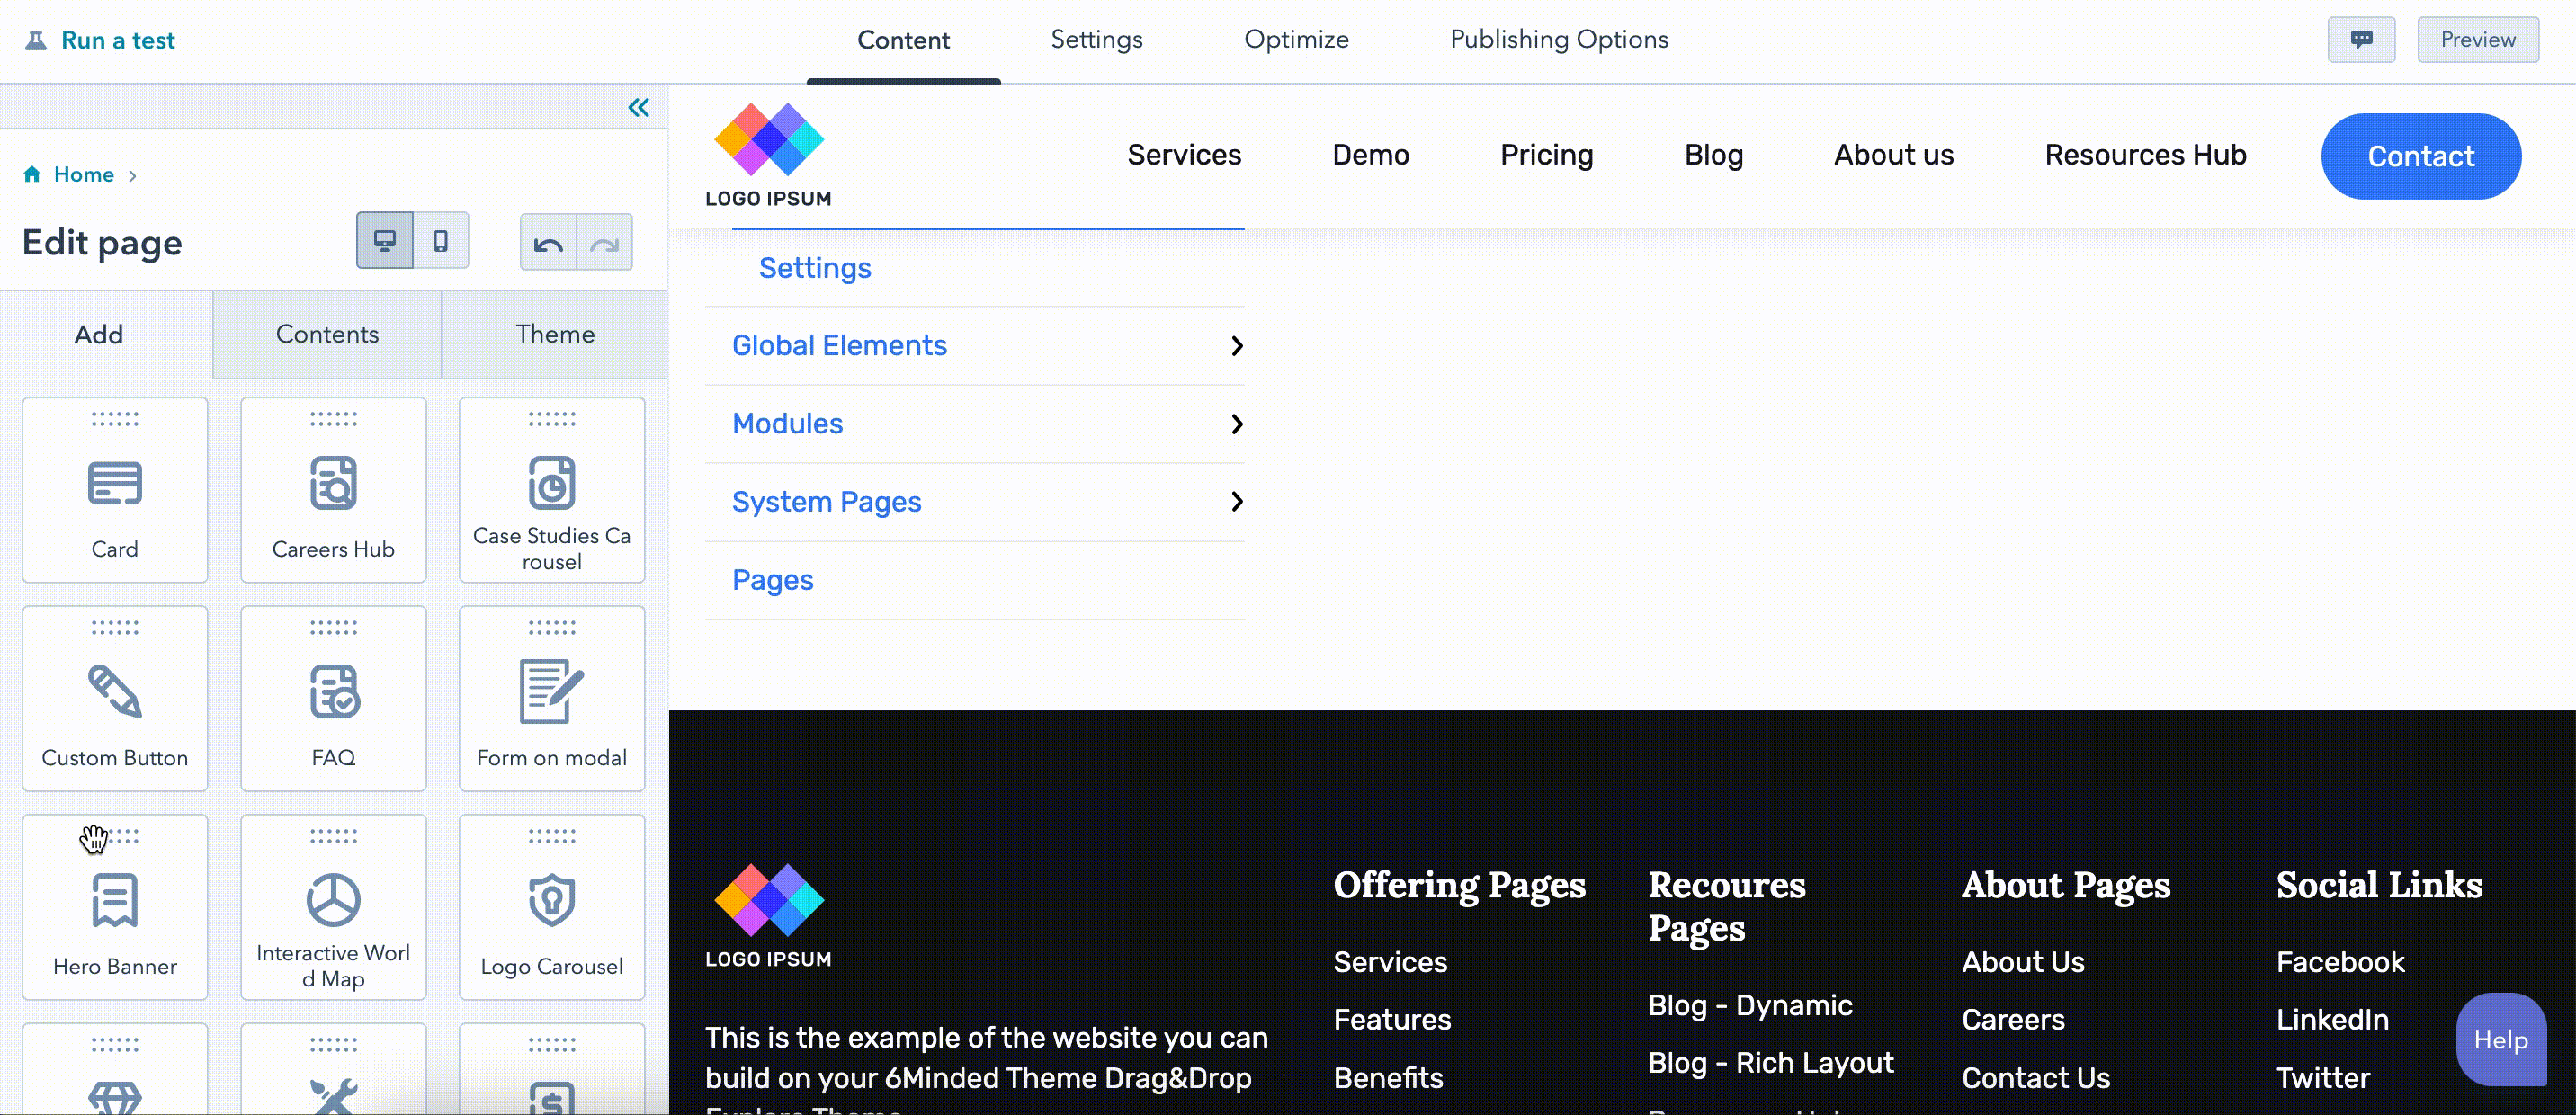
Task: Click the Card module drag handle dots
Action: pyautogui.click(x=115, y=419)
